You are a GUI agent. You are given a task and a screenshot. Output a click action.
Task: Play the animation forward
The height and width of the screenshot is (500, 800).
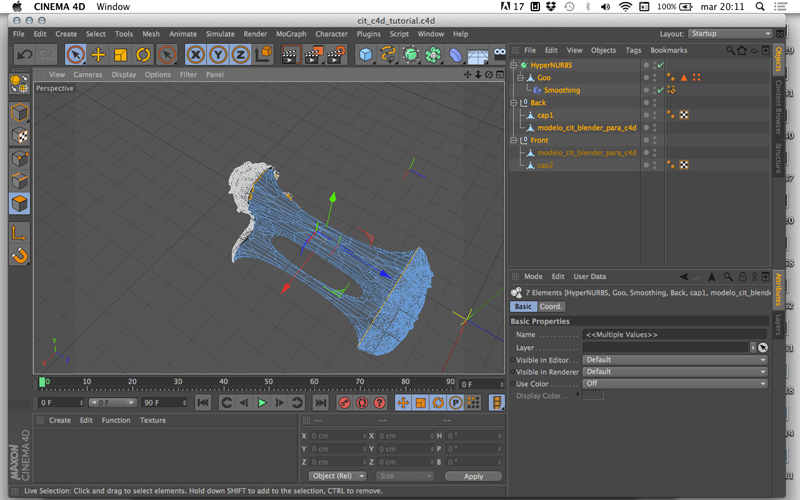(262, 403)
